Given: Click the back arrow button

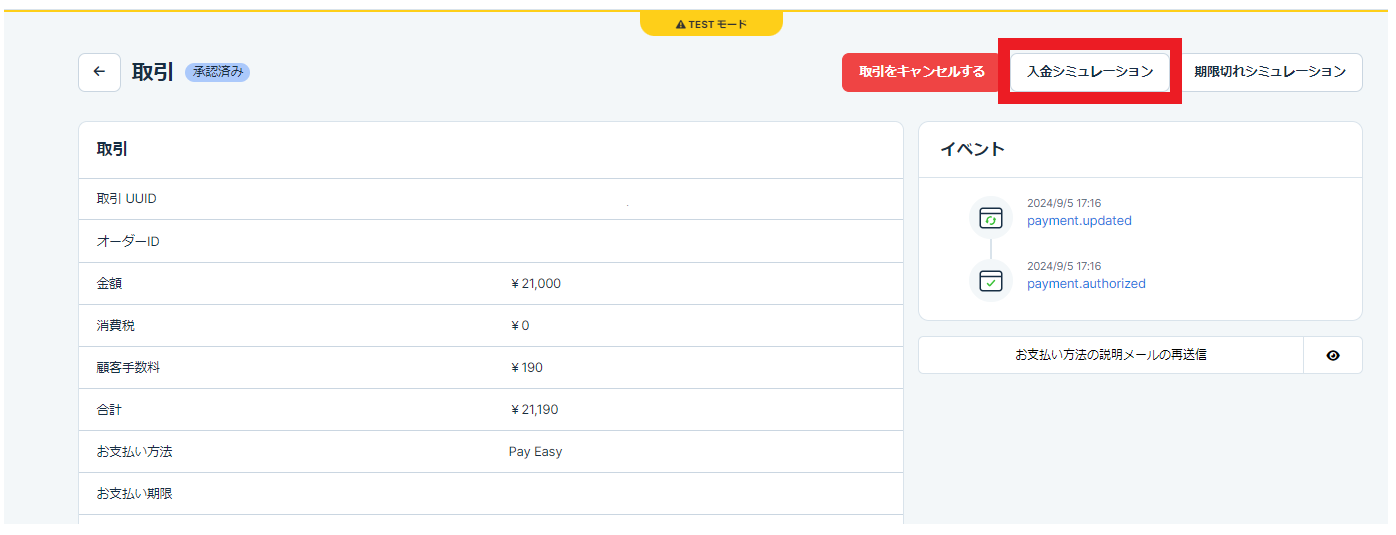Looking at the screenshot, I should pos(99,72).
